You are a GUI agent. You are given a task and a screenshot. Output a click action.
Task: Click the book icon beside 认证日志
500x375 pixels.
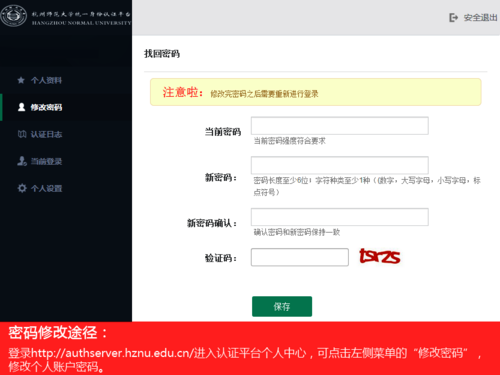[22, 134]
